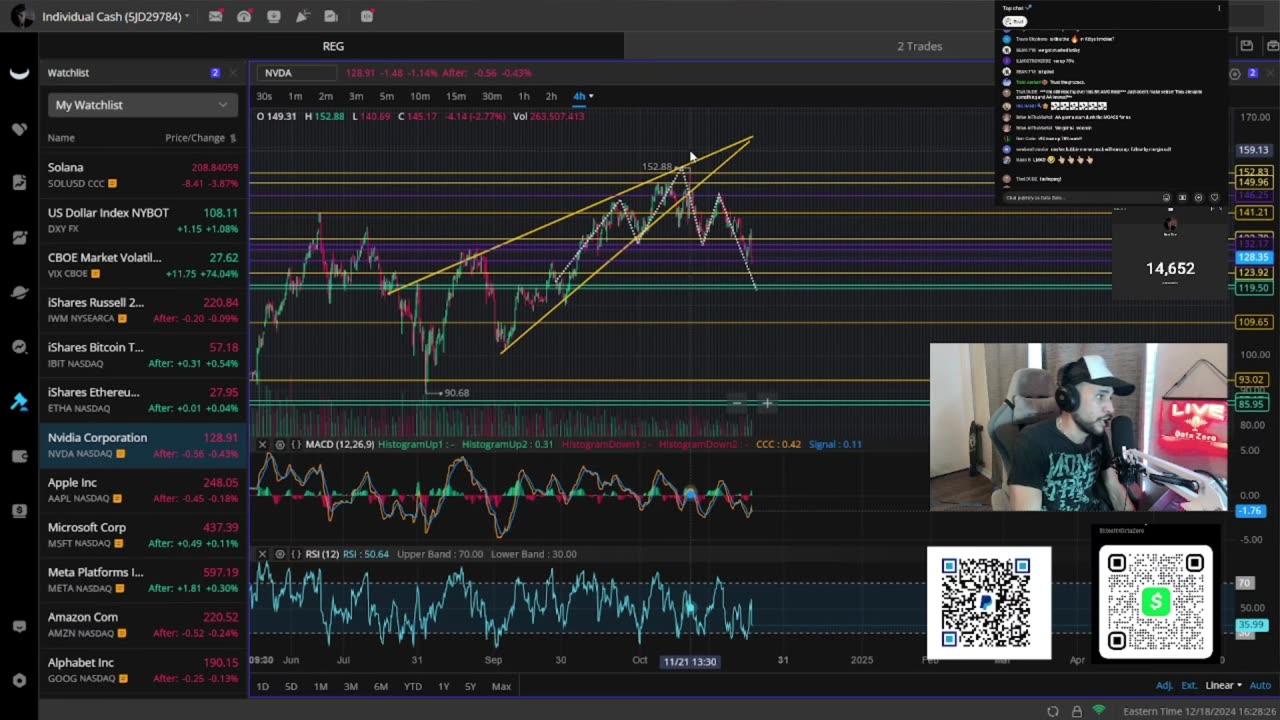Toggle the Adj. price adjustment
The width and height of the screenshot is (1280, 720).
1164,686
